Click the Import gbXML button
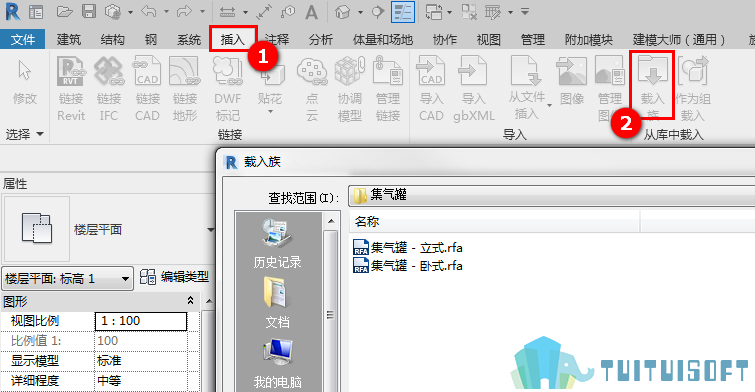Viewport: 755px width, 392px height. [474, 88]
